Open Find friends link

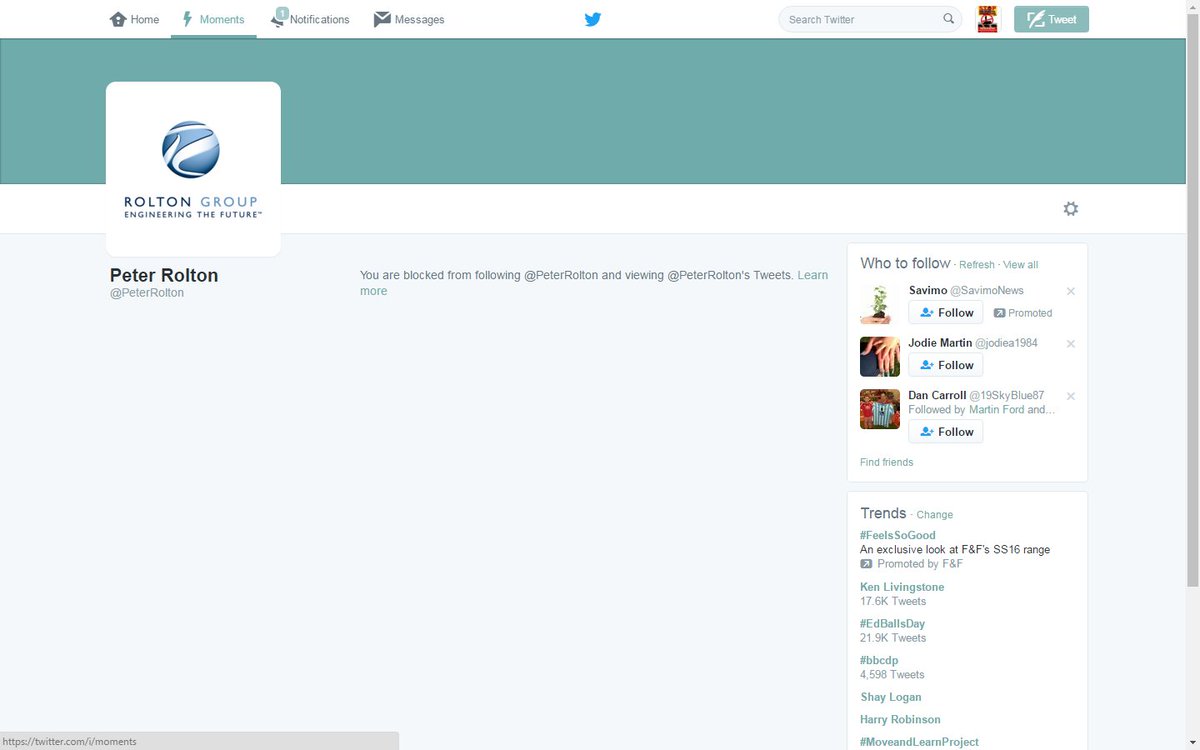tap(886, 462)
